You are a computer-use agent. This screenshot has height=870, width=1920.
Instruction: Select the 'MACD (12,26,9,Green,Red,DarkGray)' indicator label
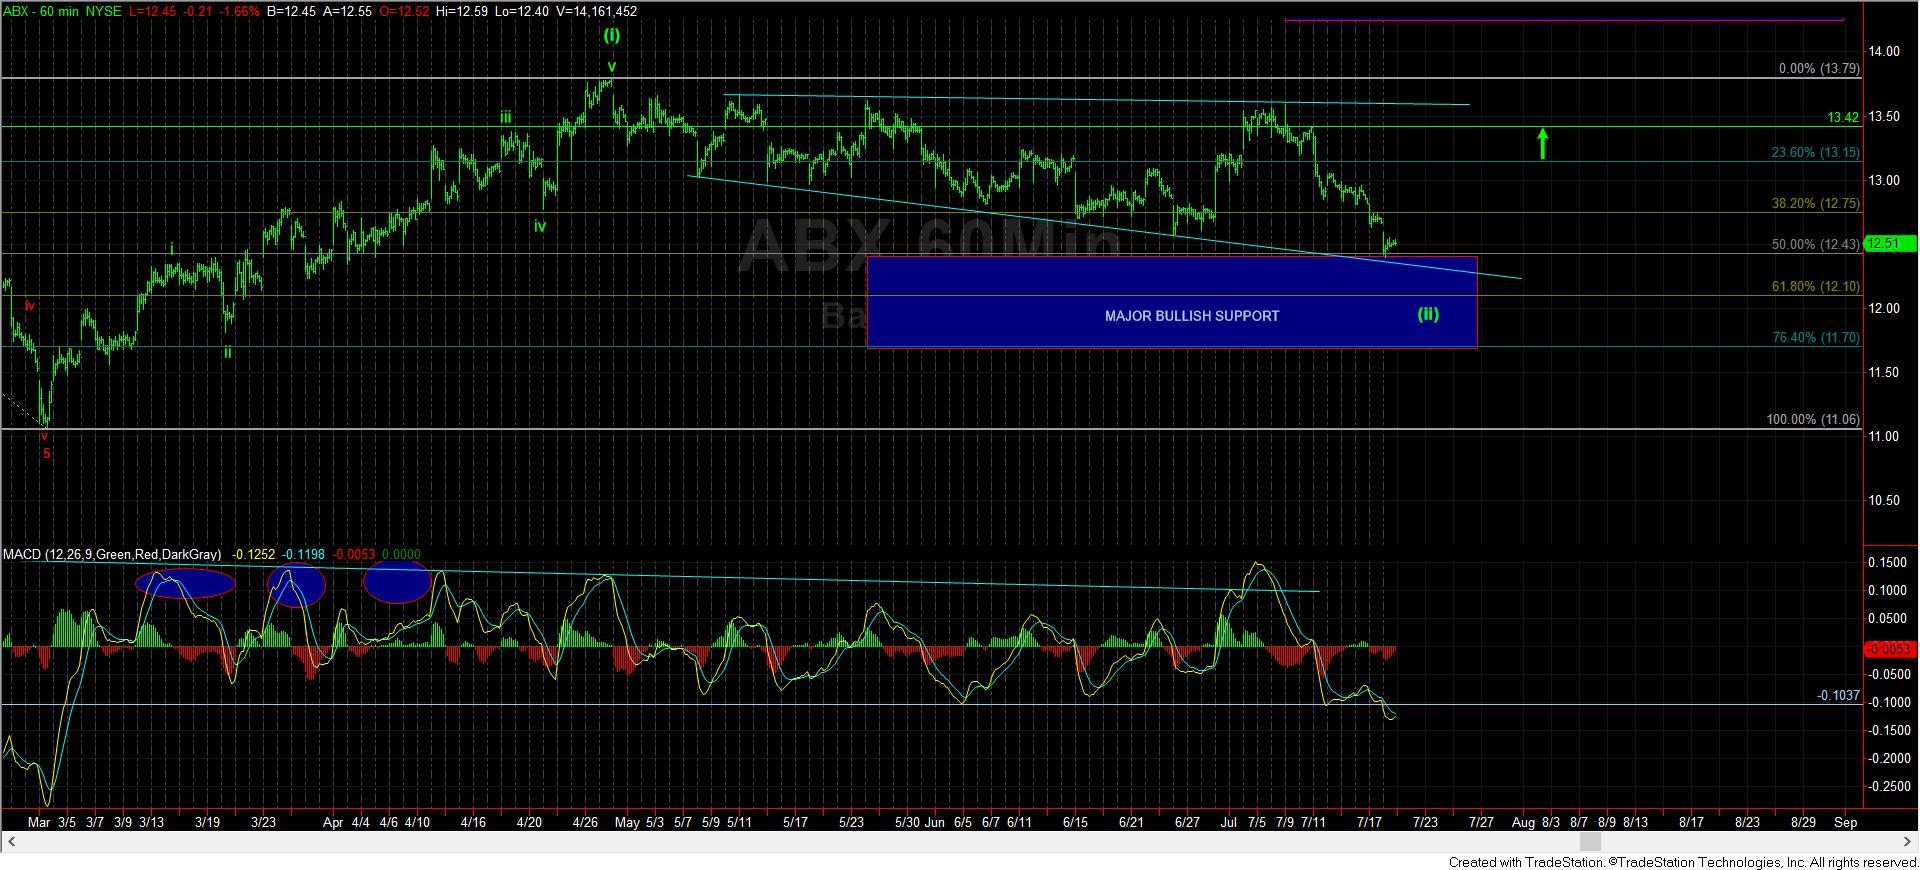click(112, 554)
